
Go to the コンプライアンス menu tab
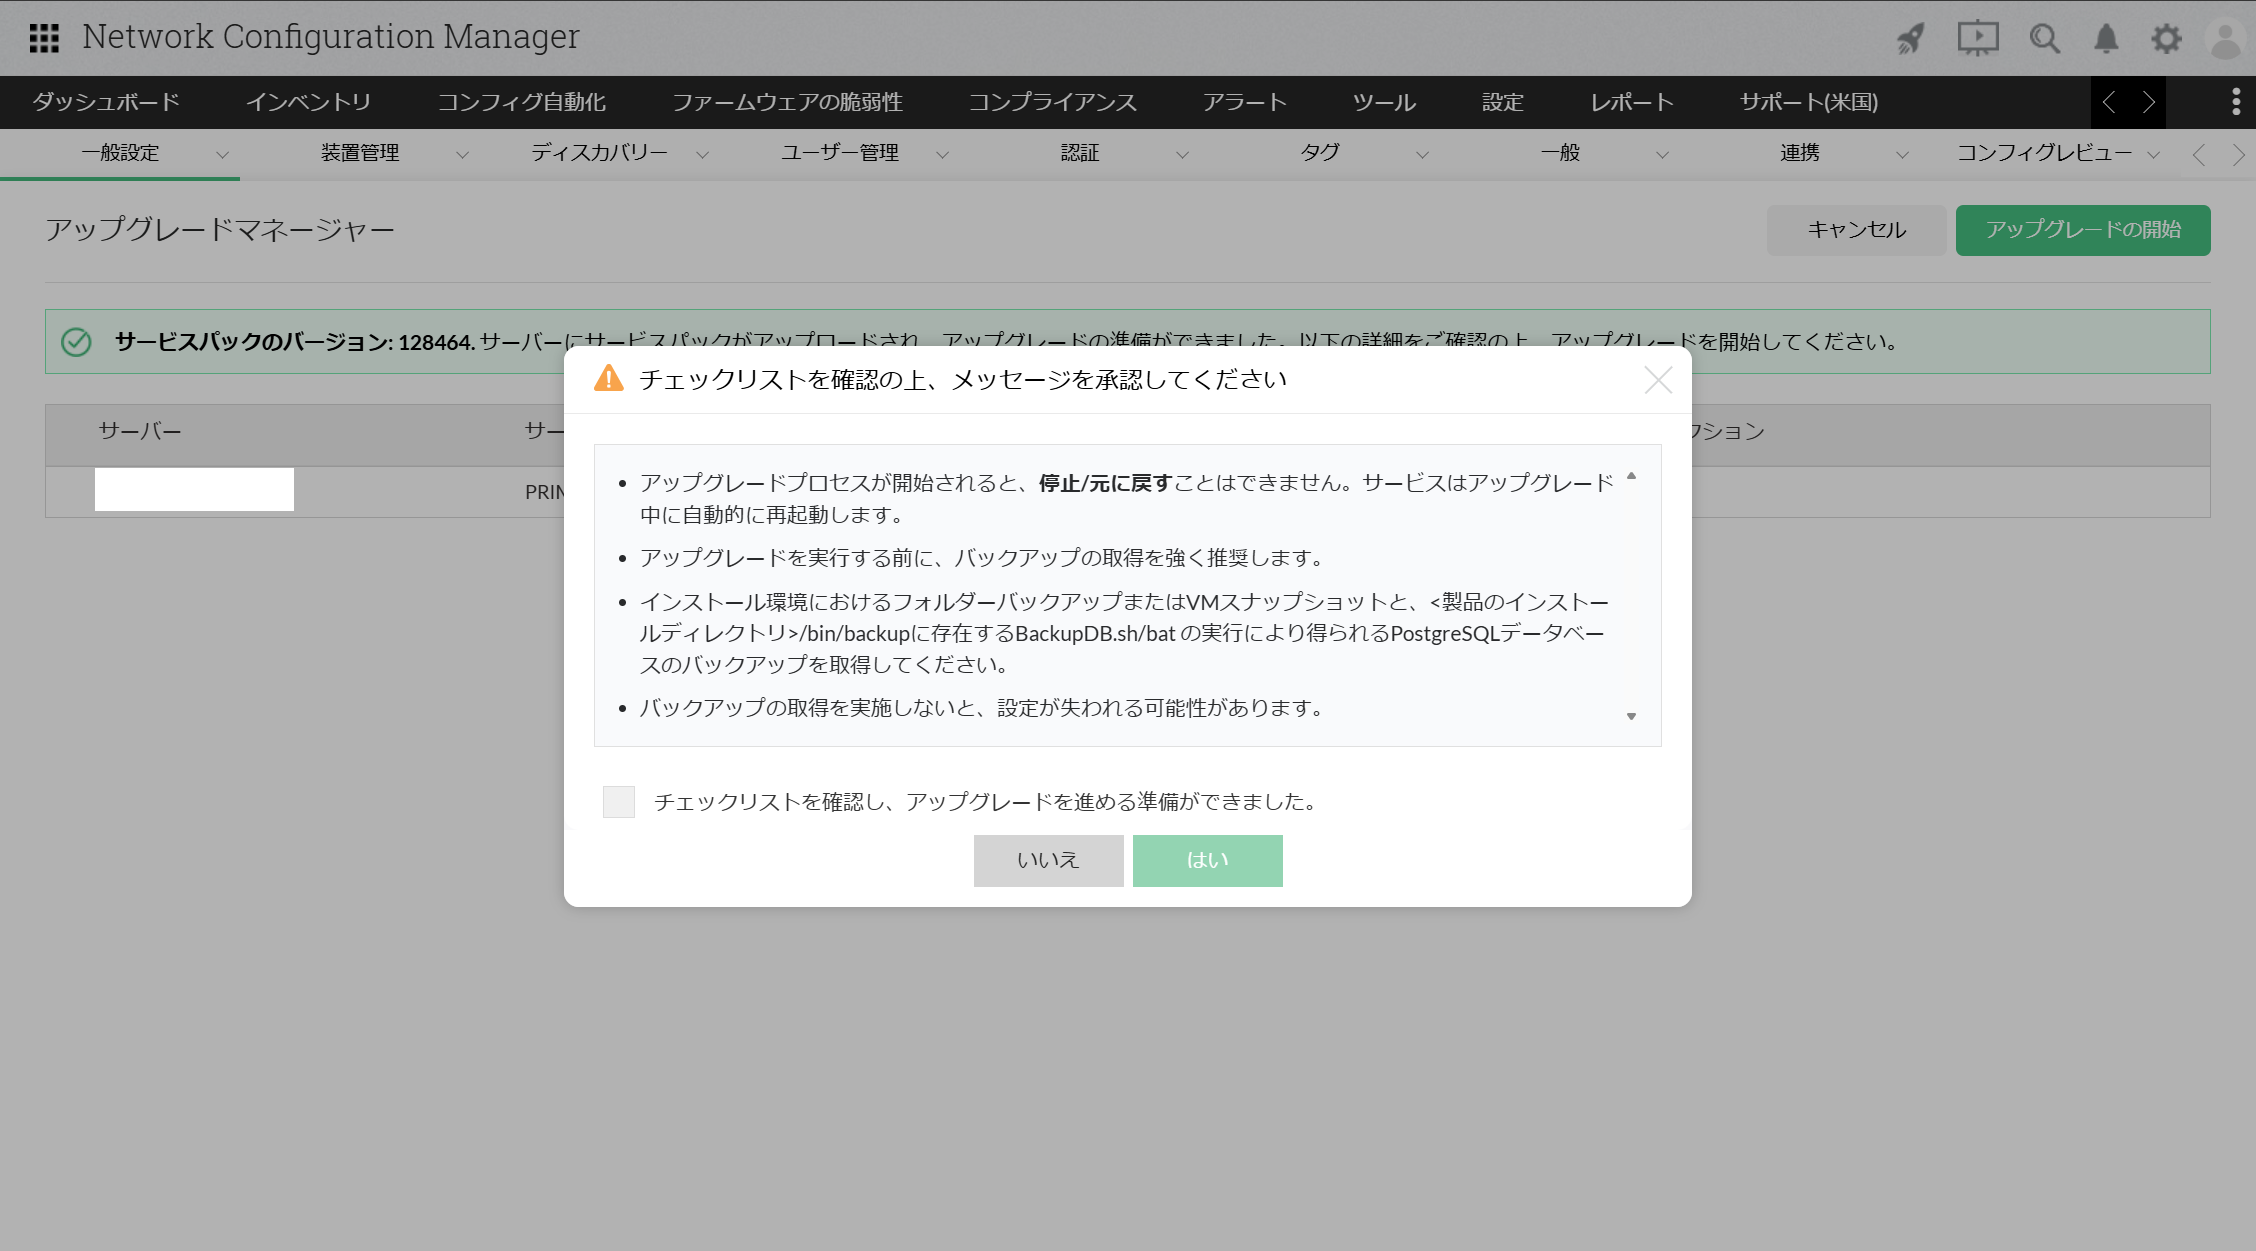tap(1052, 102)
